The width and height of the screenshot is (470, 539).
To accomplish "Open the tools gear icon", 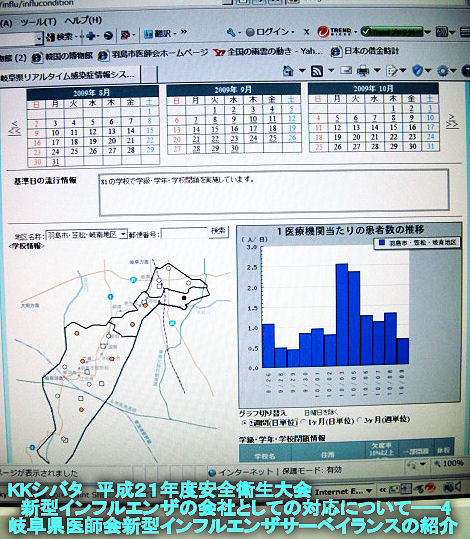I will click(443, 71).
